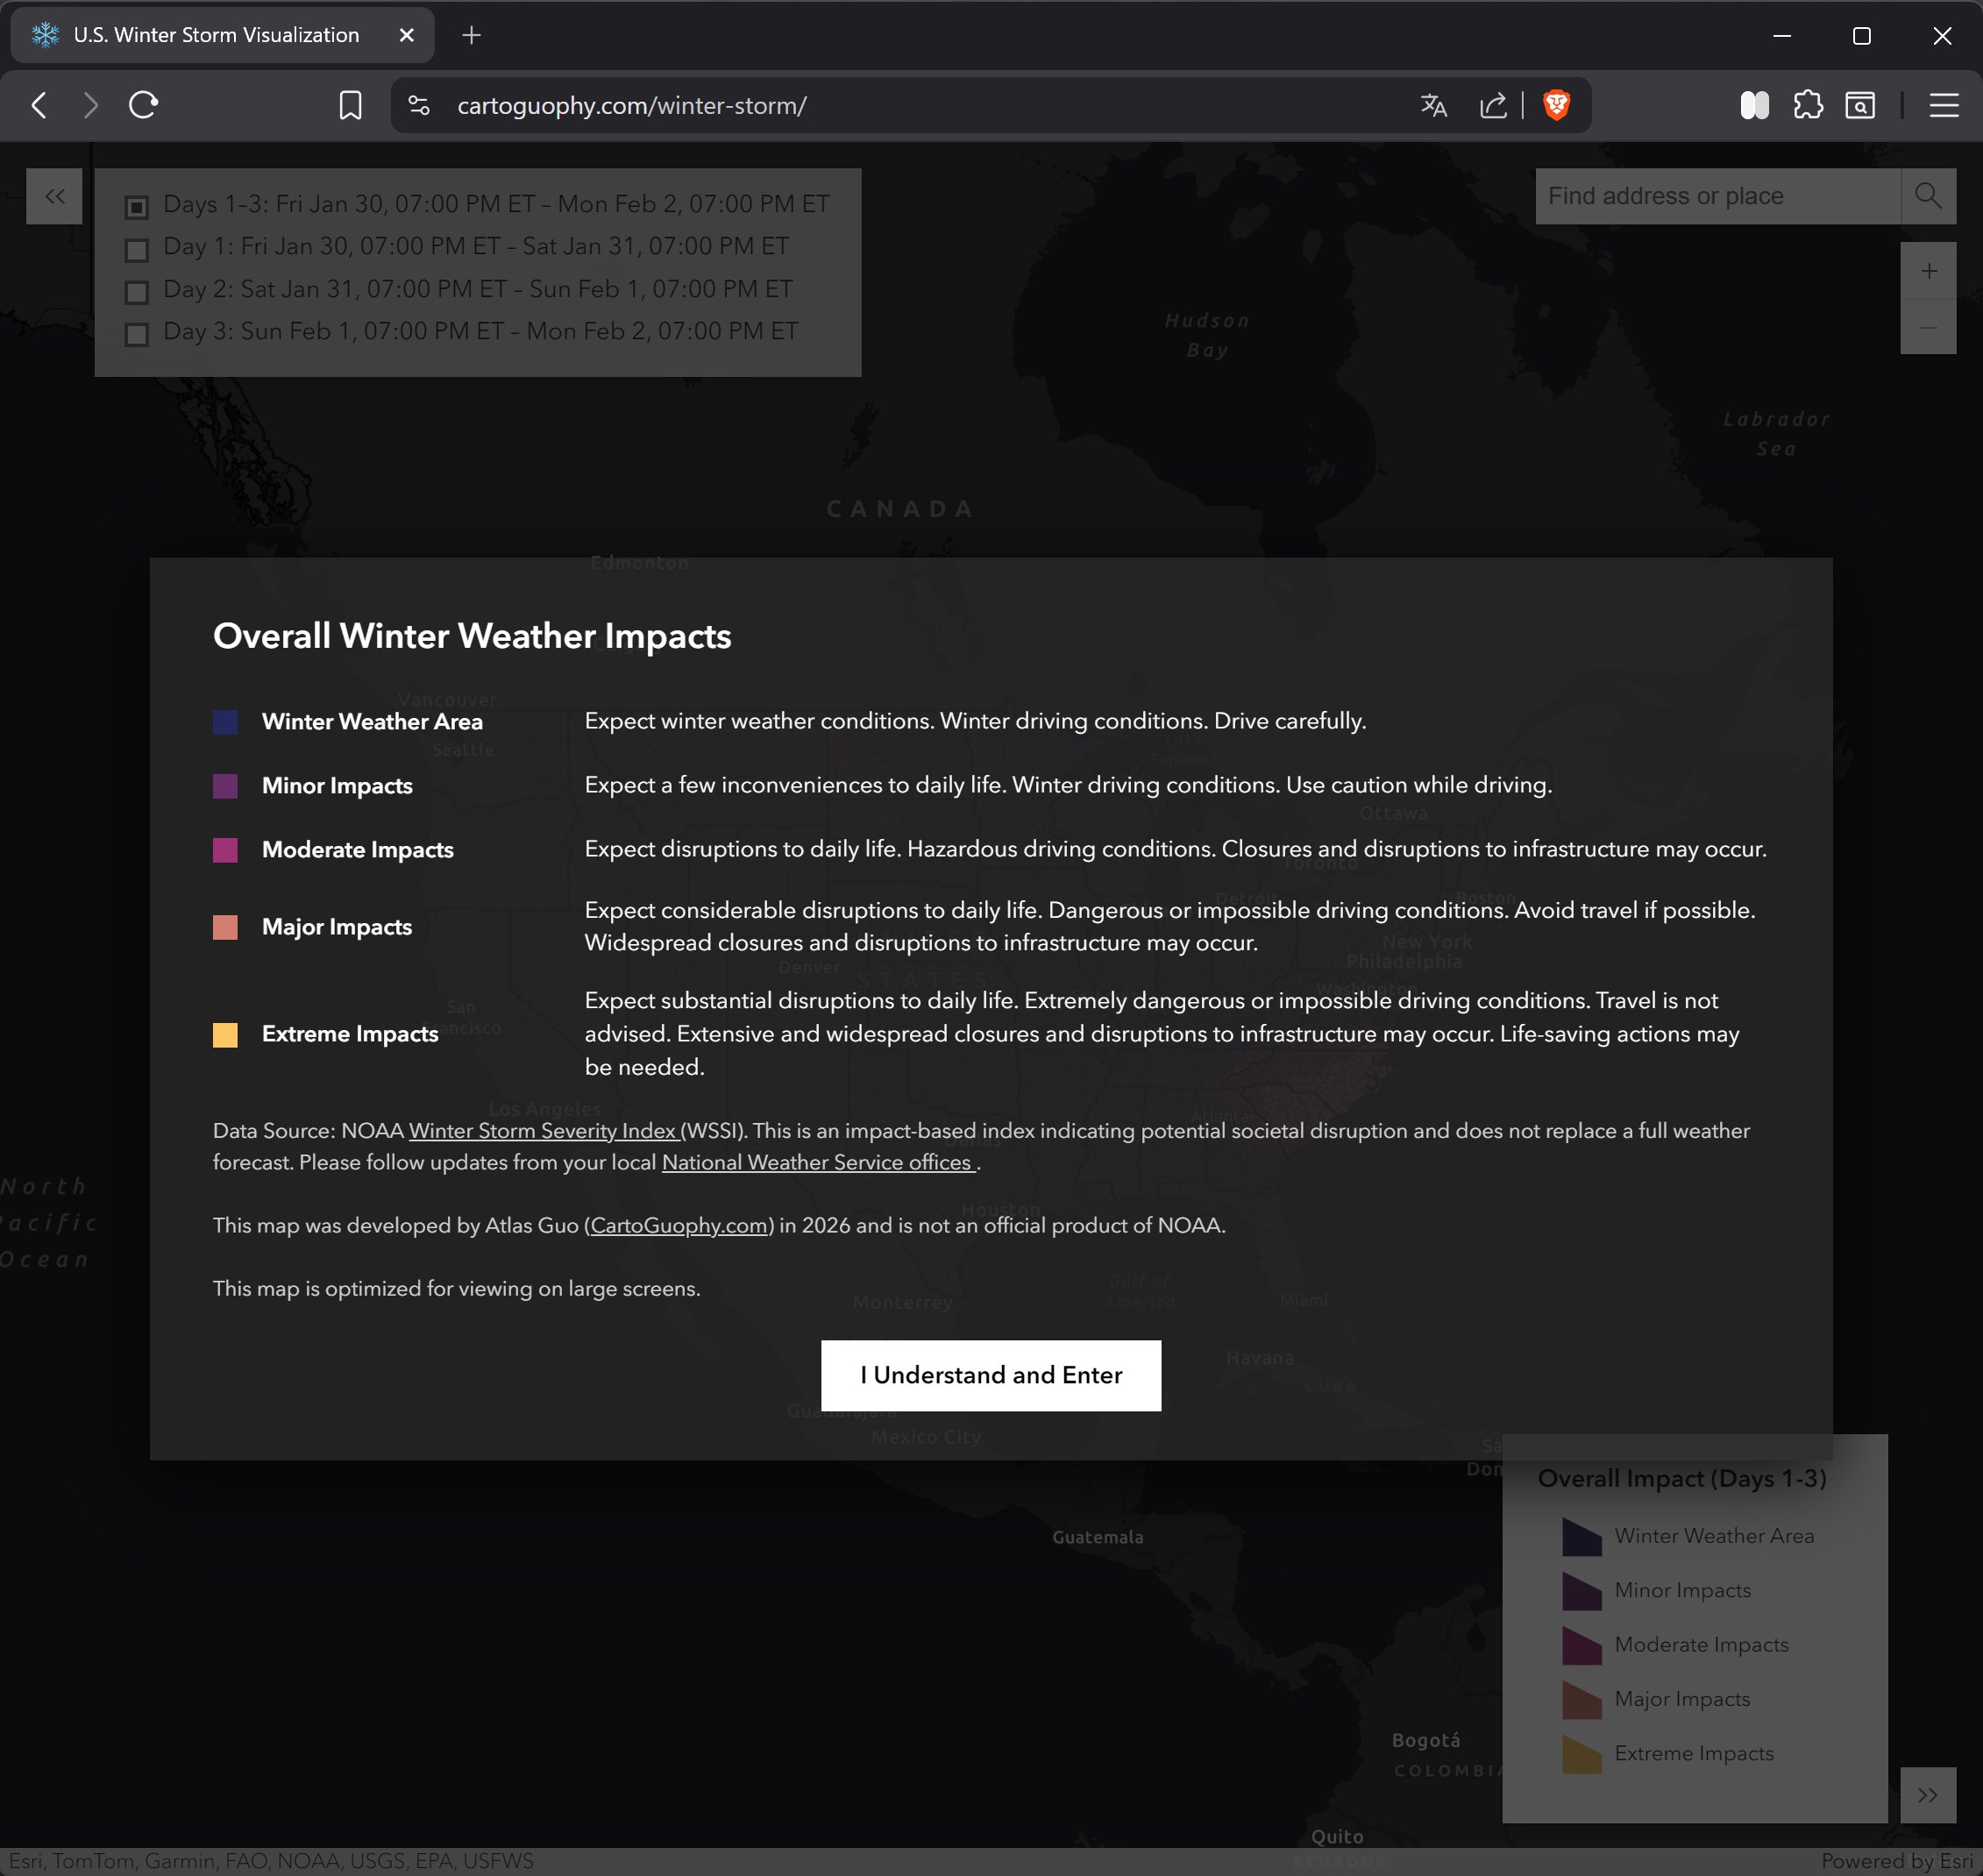Expand the Overall Impact legend panel
The image size is (1983, 1876).
pyautogui.click(x=1928, y=1795)
